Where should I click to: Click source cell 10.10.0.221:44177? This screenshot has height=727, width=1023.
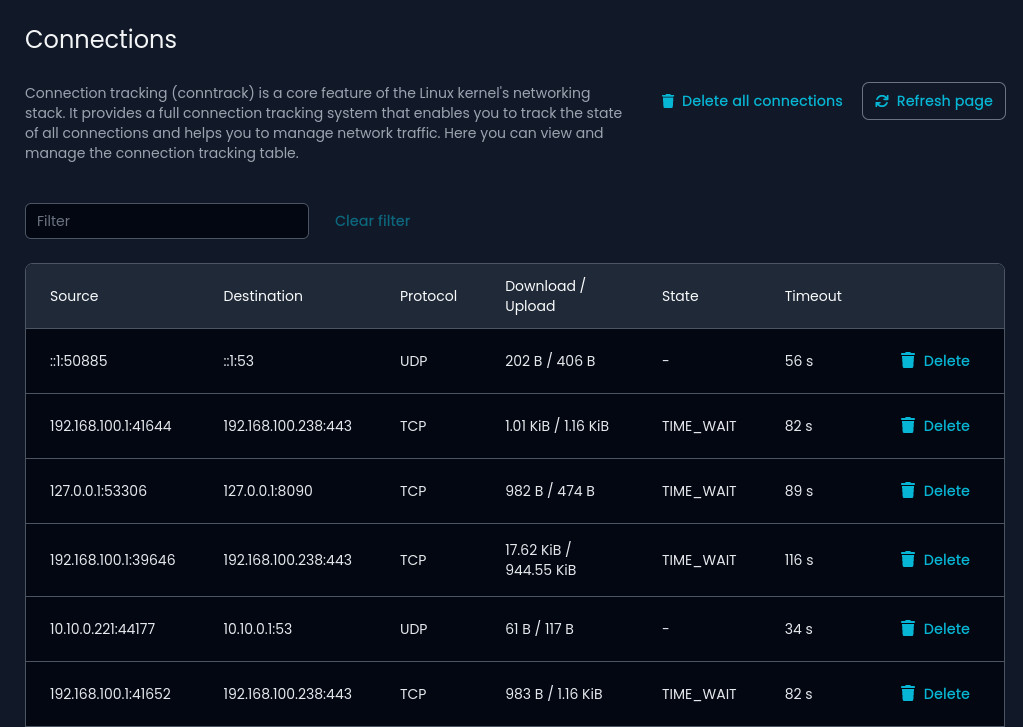(102, 629)
